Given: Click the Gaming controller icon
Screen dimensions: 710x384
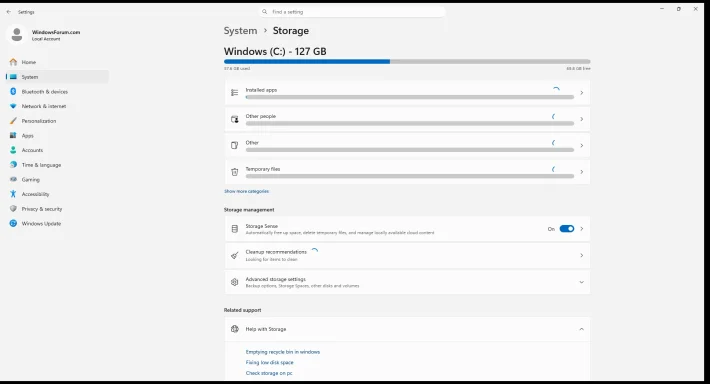Looking at the screenshot, I should pyautogui.click(x=13, y=179).
